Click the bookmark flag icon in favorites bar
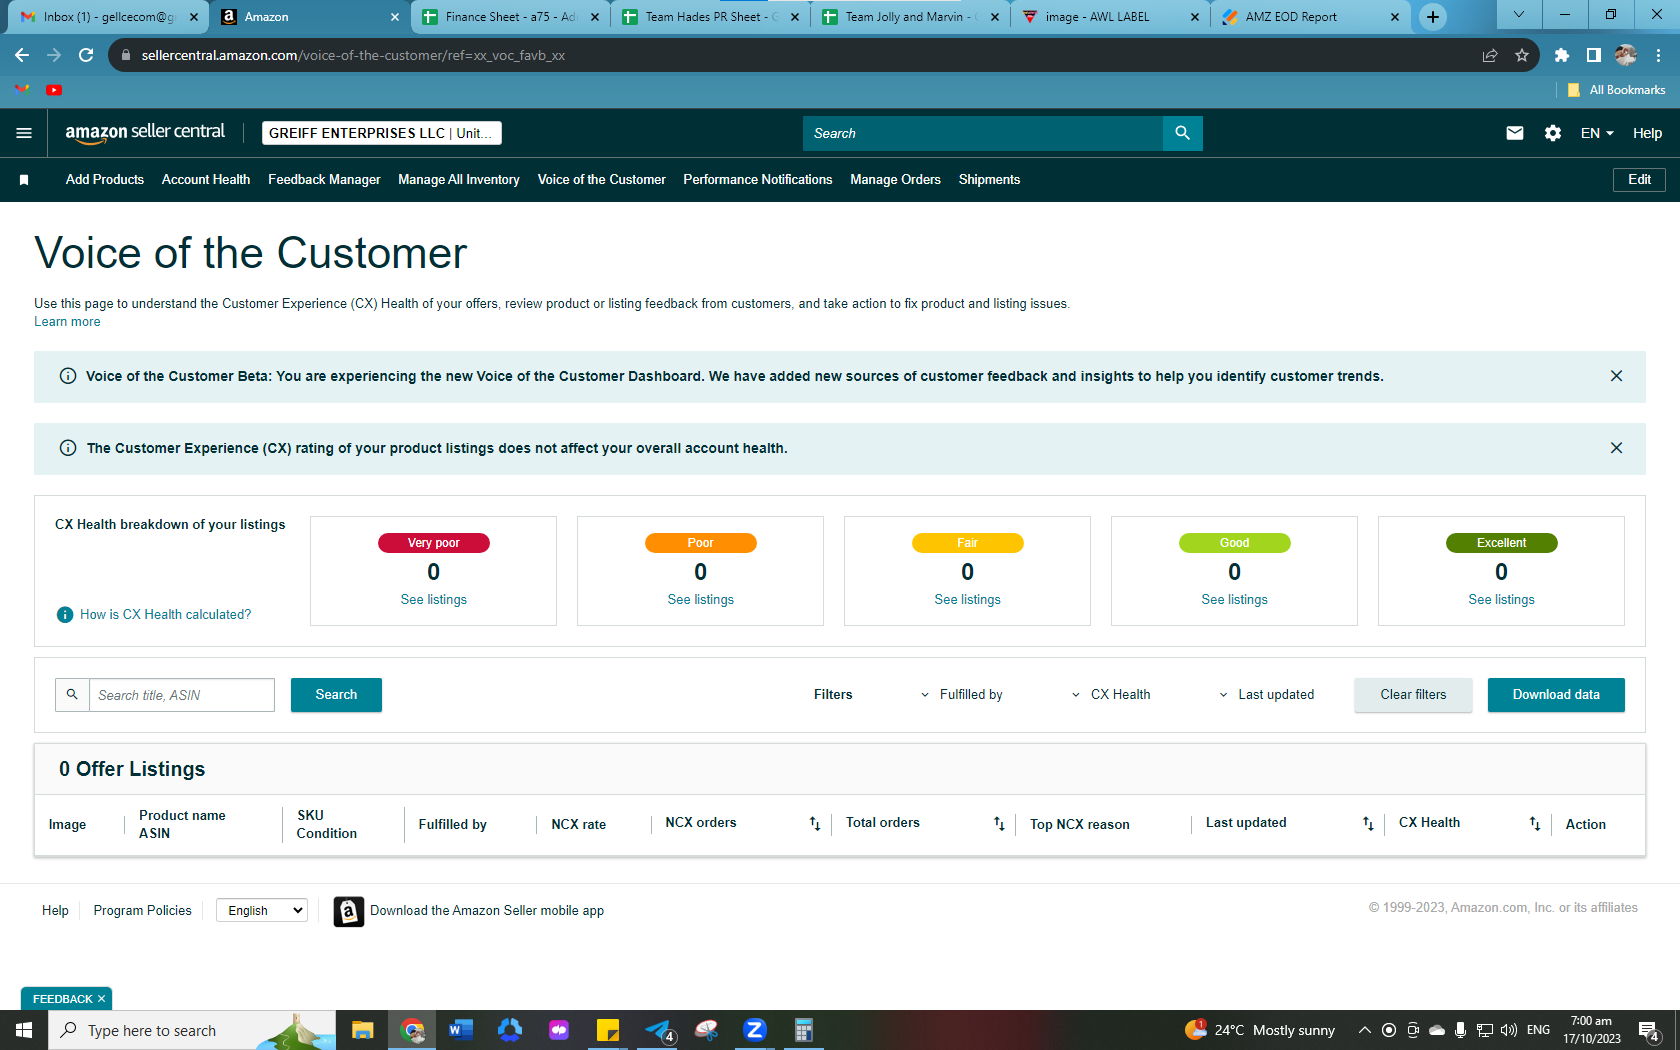This screenshot has width=1680, height=1050. click(x=24, y=180)
